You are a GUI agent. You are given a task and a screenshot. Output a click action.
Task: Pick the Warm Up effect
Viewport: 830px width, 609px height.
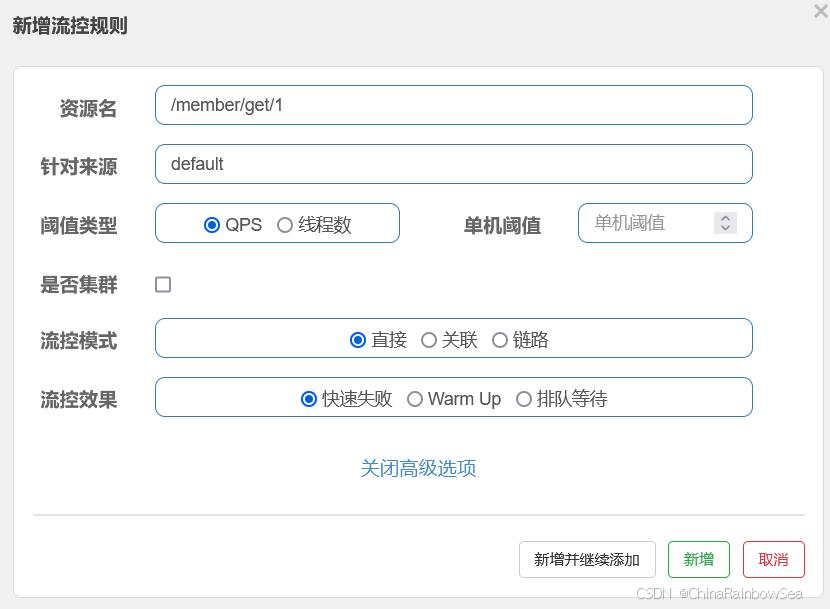(x=415, y=399)
